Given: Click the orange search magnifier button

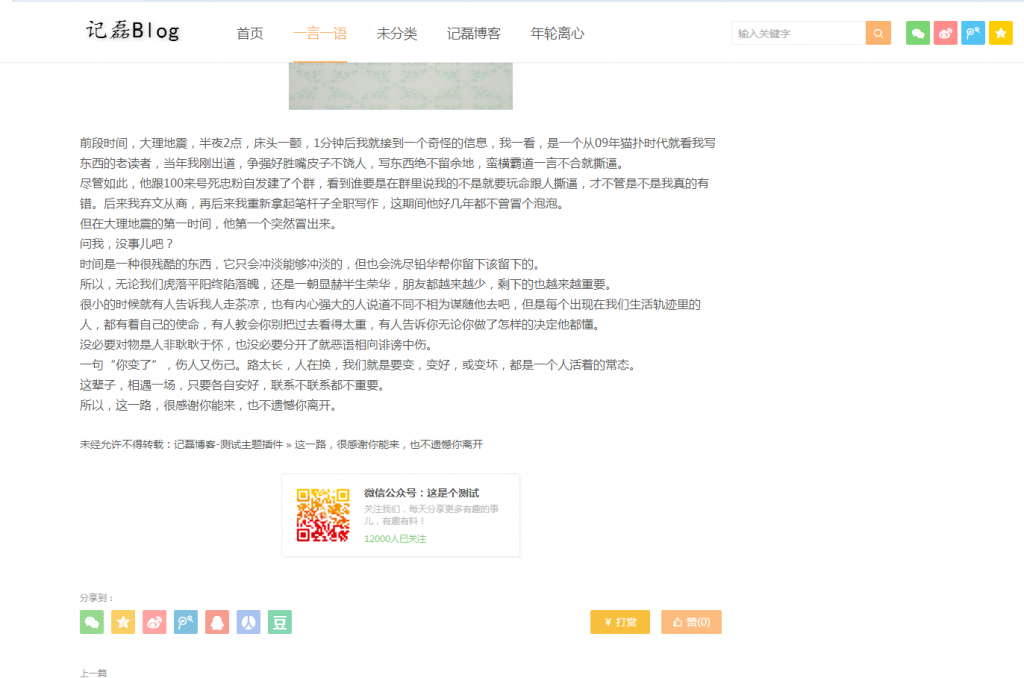Looking at the screenshot, I should (x=878, y=33).
